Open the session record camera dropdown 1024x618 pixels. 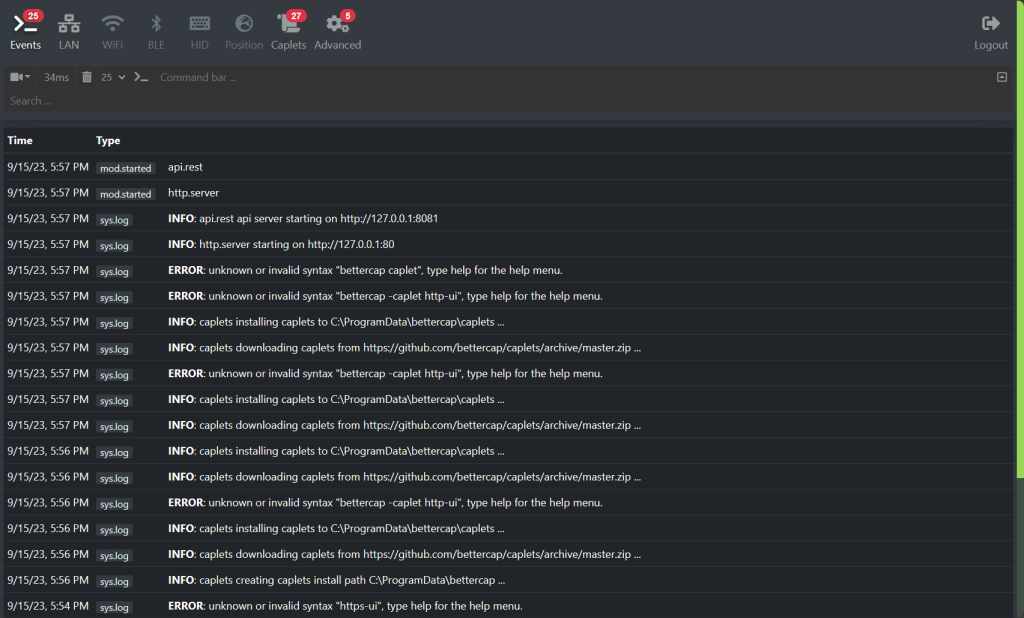(x=20, y=77)
